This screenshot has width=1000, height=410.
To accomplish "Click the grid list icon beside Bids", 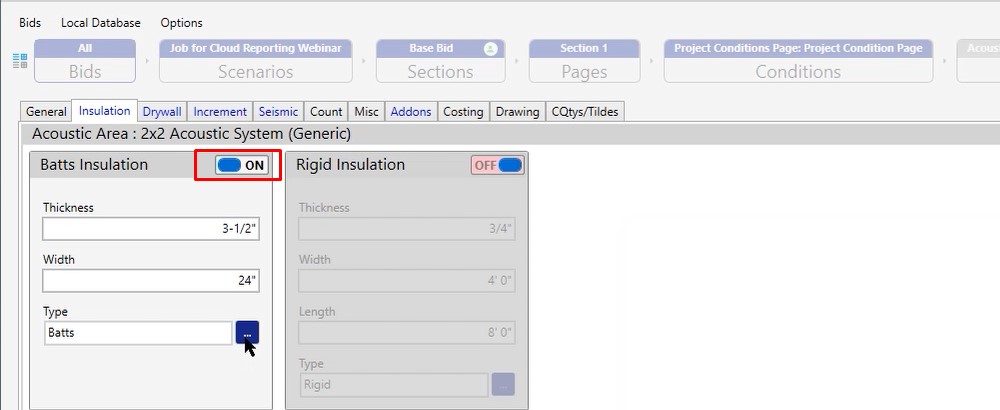I will tap(20, 61).
